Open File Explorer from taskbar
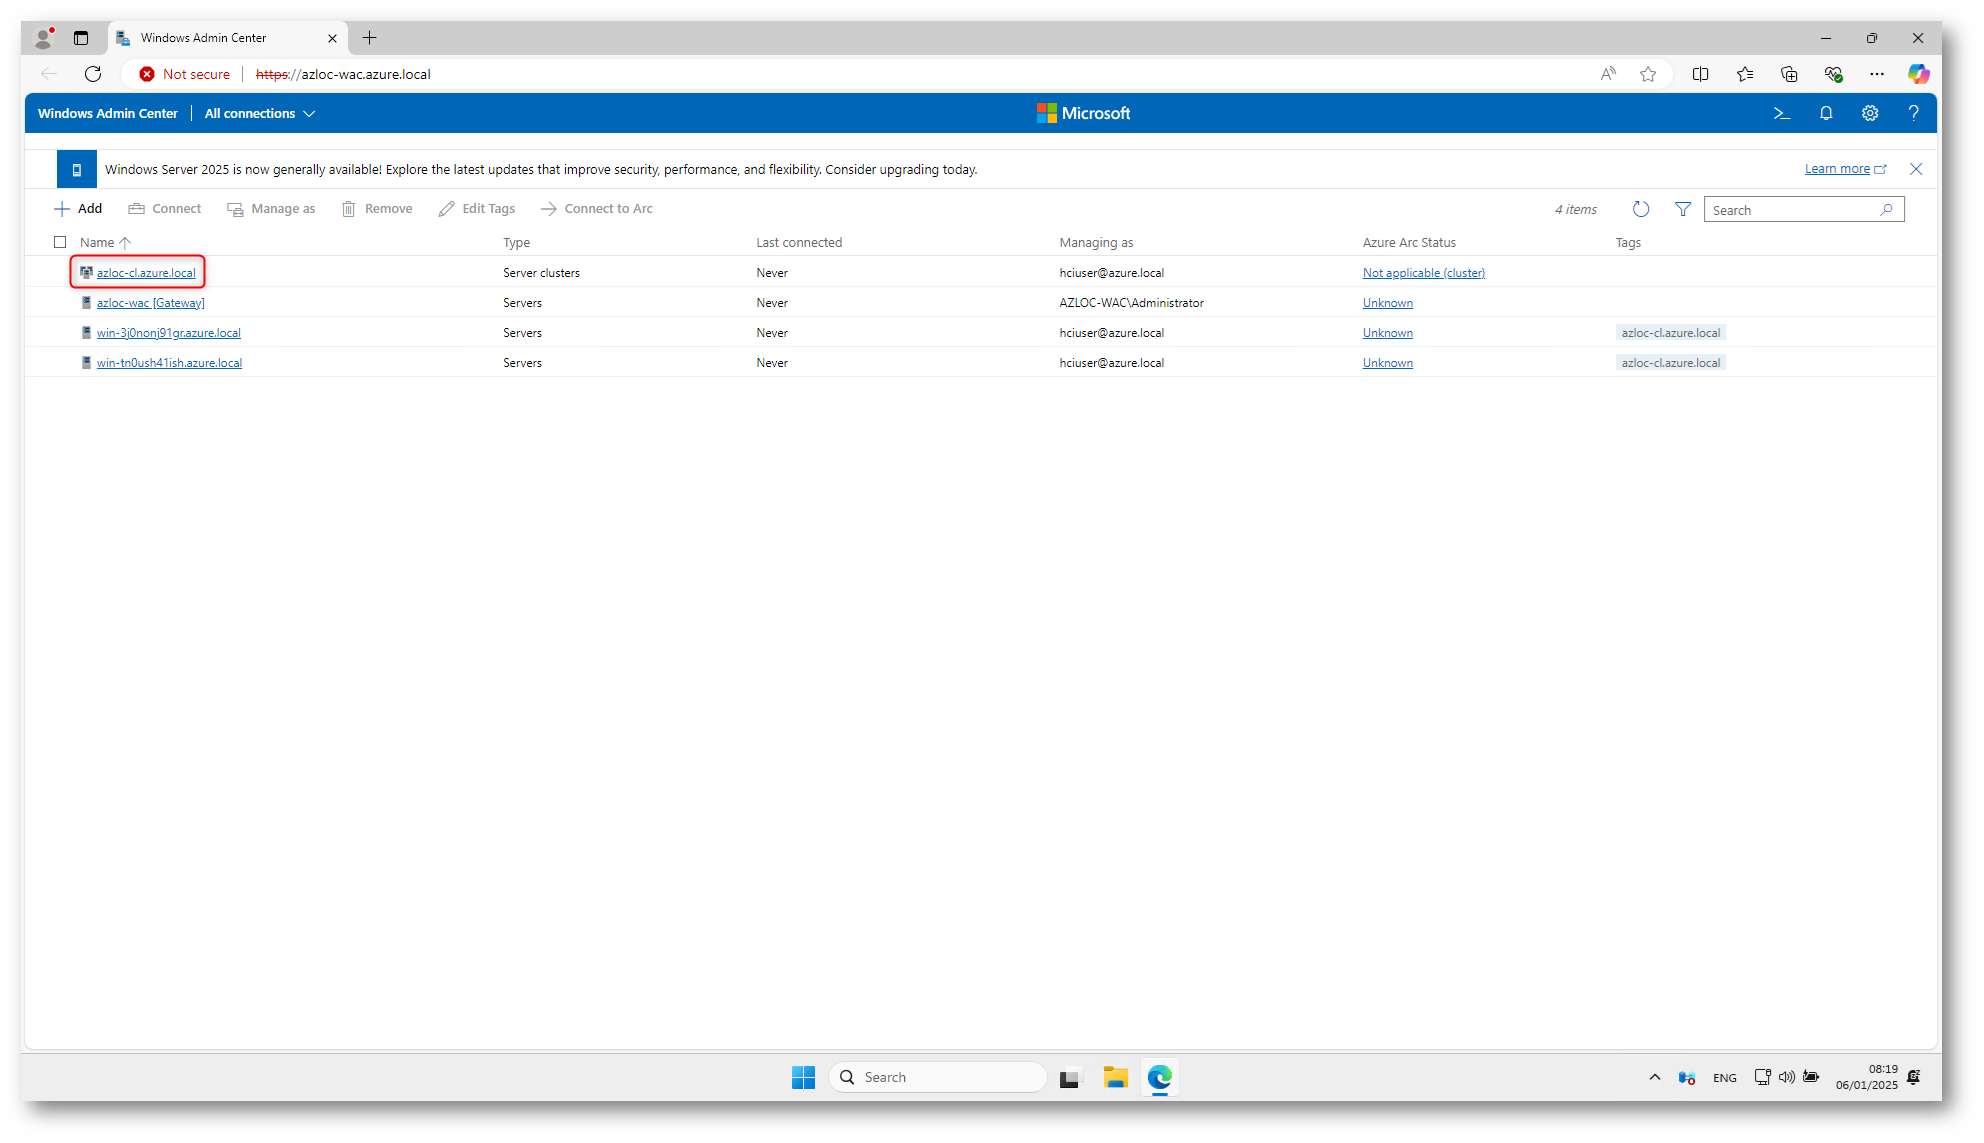 (x=1115, y=1077)
